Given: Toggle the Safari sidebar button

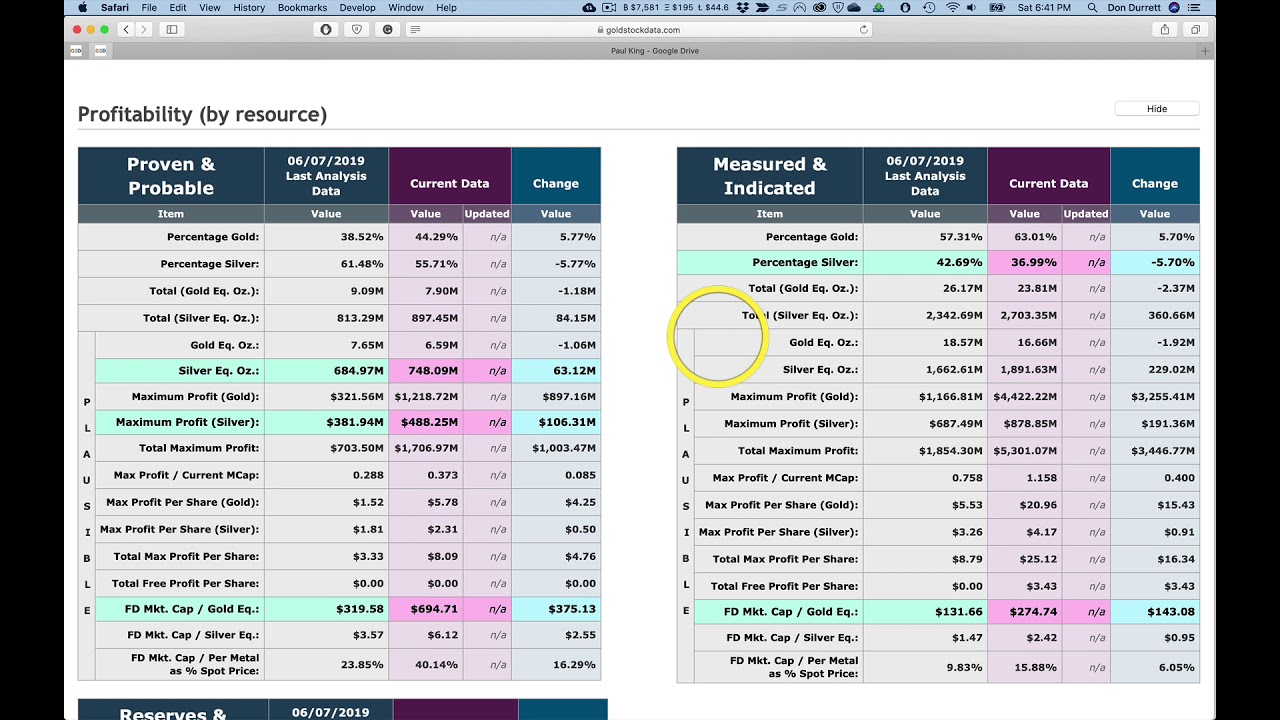Looking at the screenshot, I should point(172,30).
